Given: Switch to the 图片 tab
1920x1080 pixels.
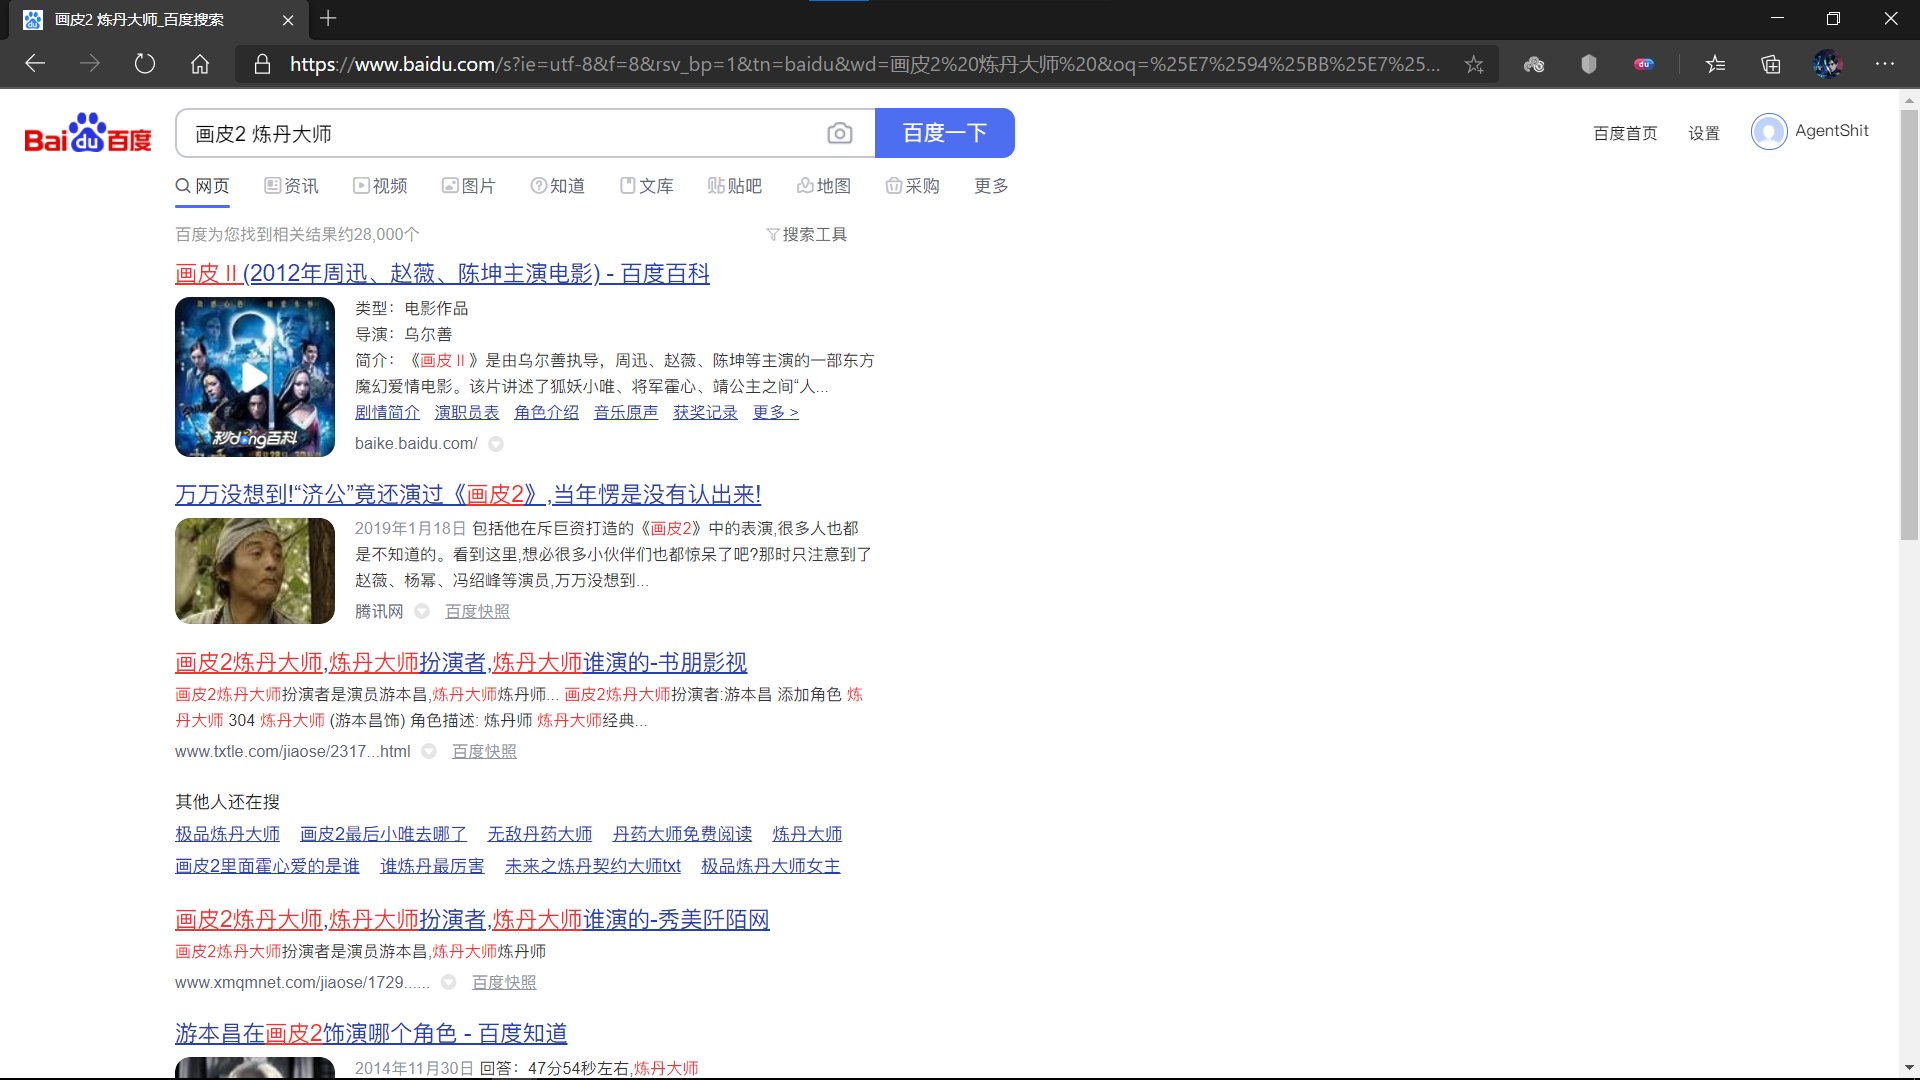Looking at the screenshot, I should 468,186.
